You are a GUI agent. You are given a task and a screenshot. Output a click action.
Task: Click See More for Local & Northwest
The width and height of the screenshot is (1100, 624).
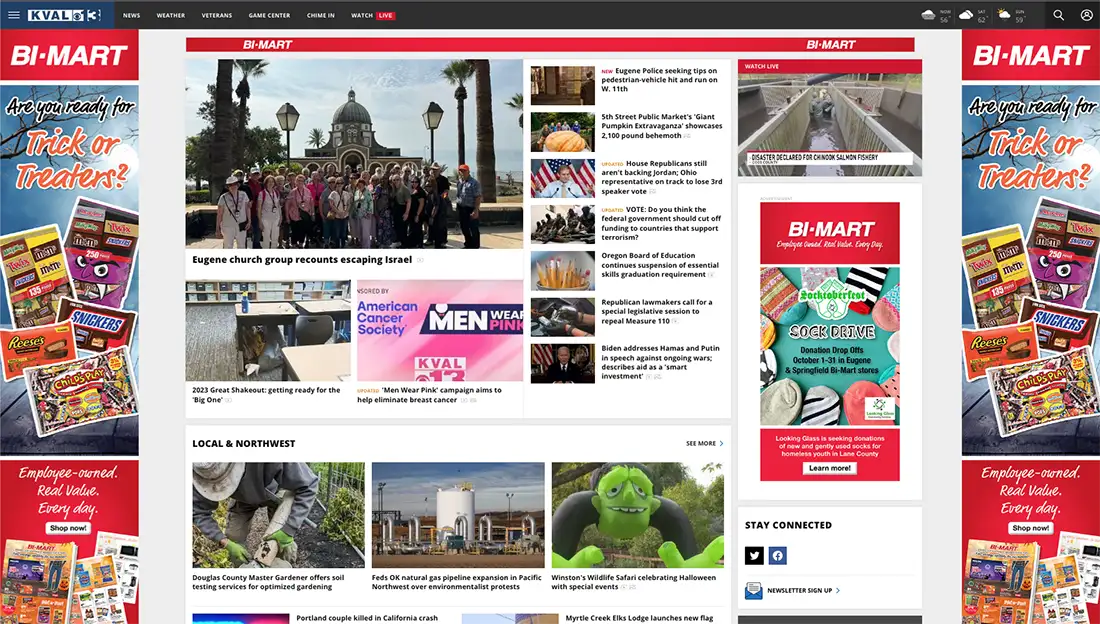704,444
